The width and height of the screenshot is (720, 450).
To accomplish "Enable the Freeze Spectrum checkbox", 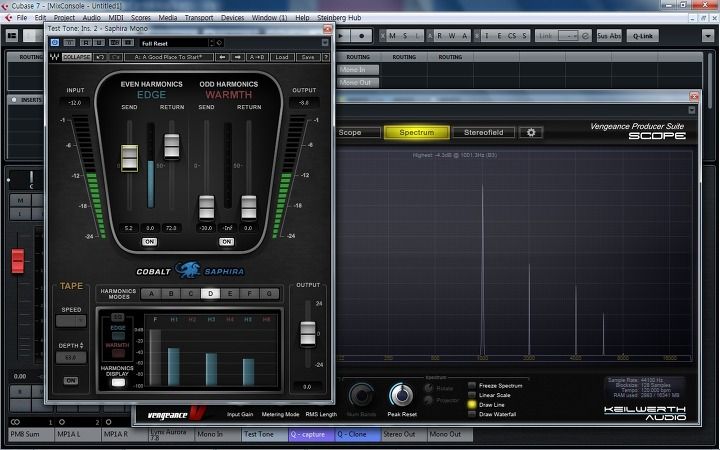I will tap(472, 385).
